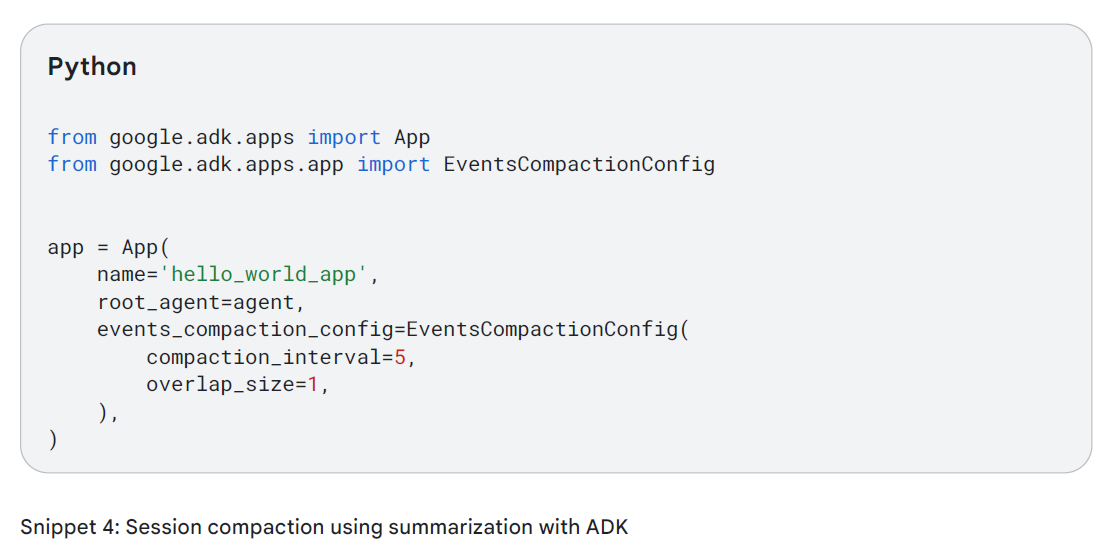Click the 'app' variable being assigned
This screenshot has height=559, width=1110.
[x=66, y=247]
